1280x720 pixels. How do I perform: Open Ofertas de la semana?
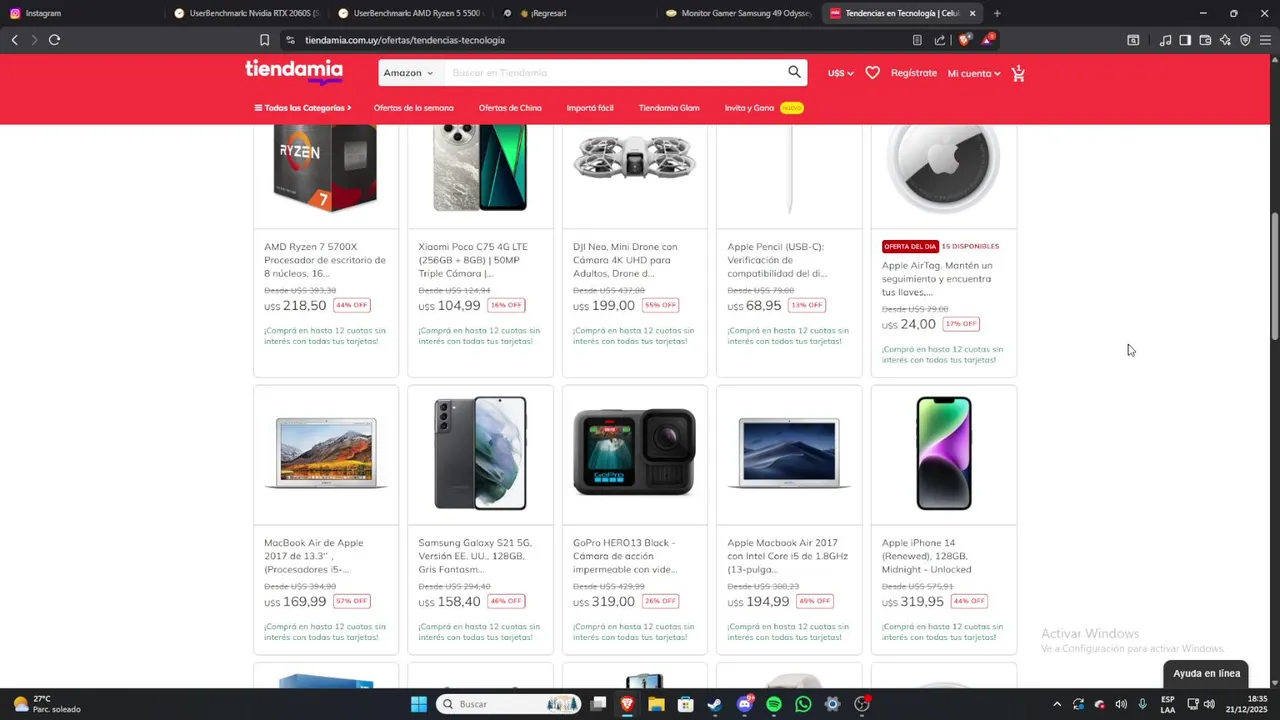413,108
